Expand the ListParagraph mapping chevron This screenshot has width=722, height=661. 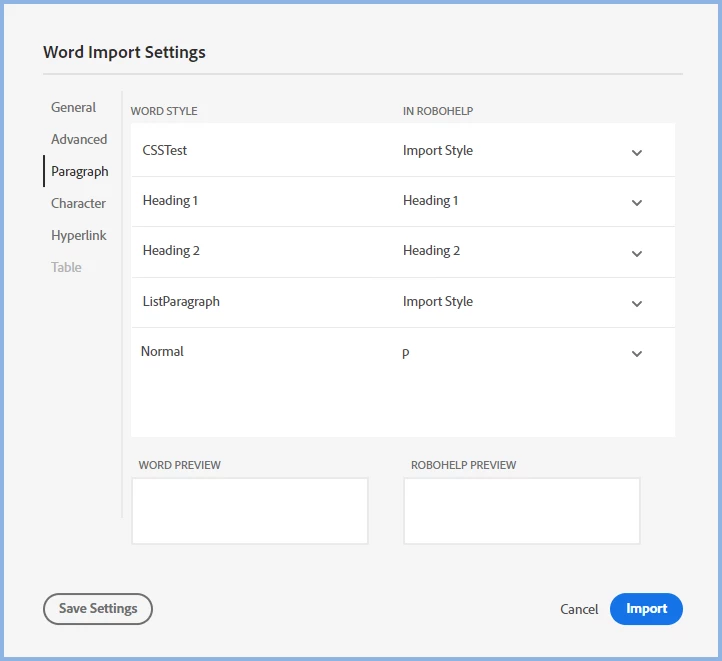point(636,304)
